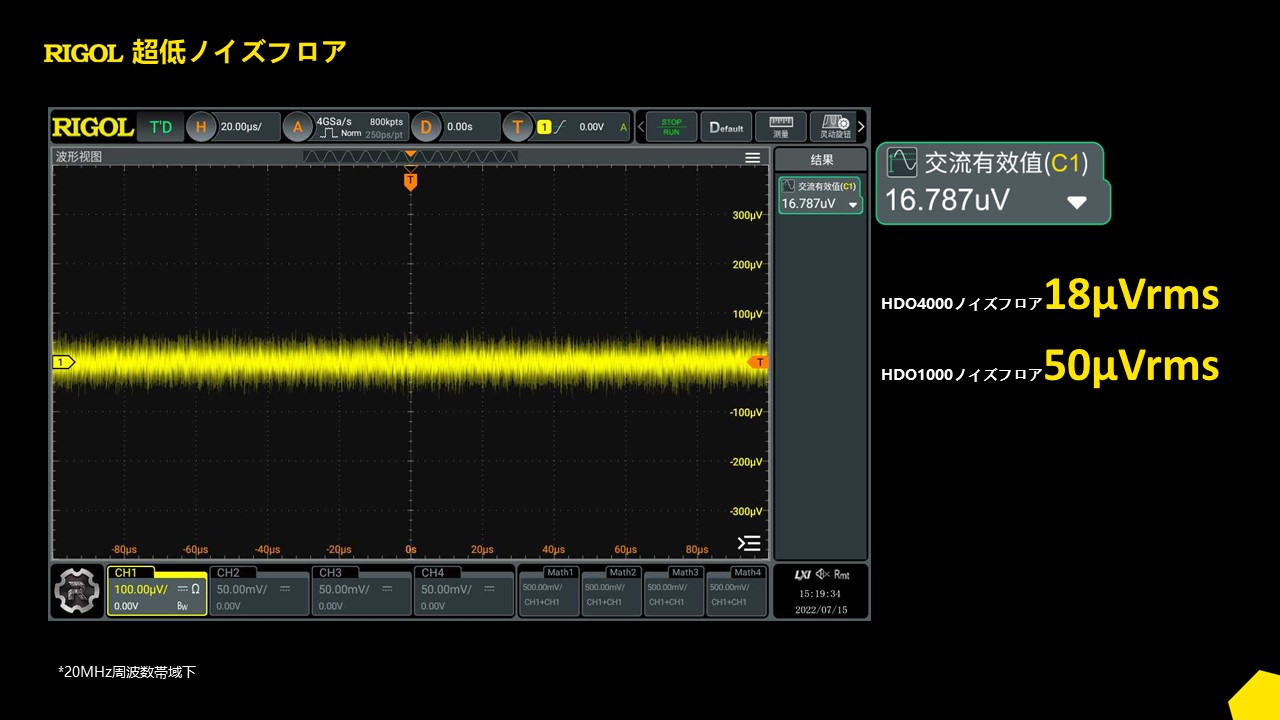The image size is (1280, 720).
Task: Open the trigger T settings button
Action: 517,127
